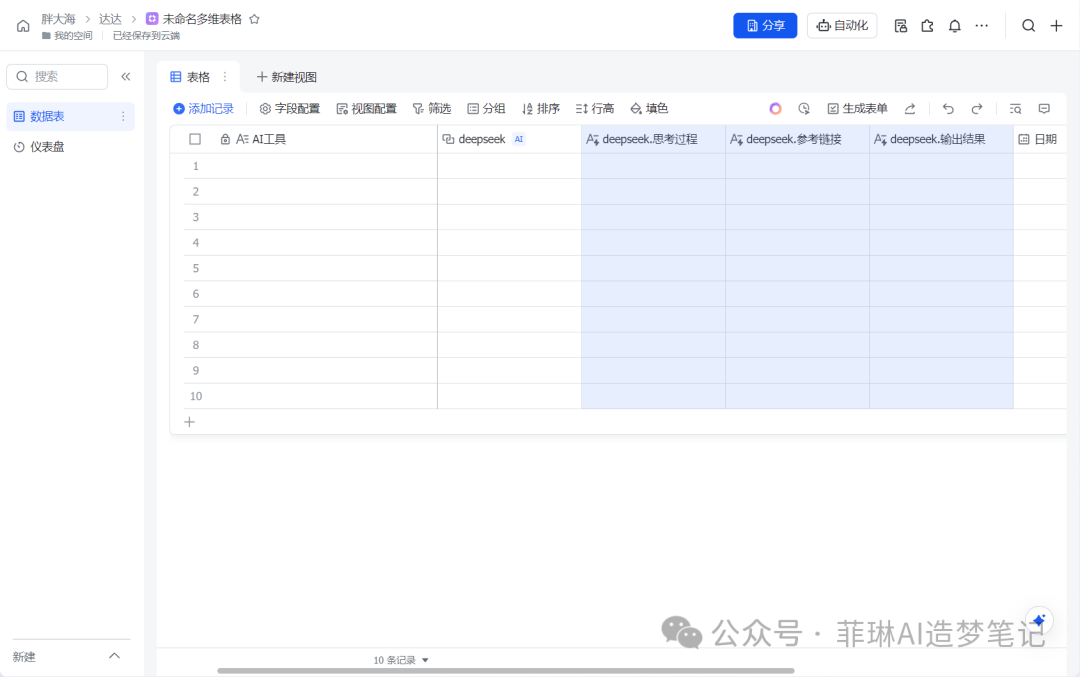Go to 达达 breadcrumb
Image resolution: width=1080 pixels, height=677 pixels.
110,19
